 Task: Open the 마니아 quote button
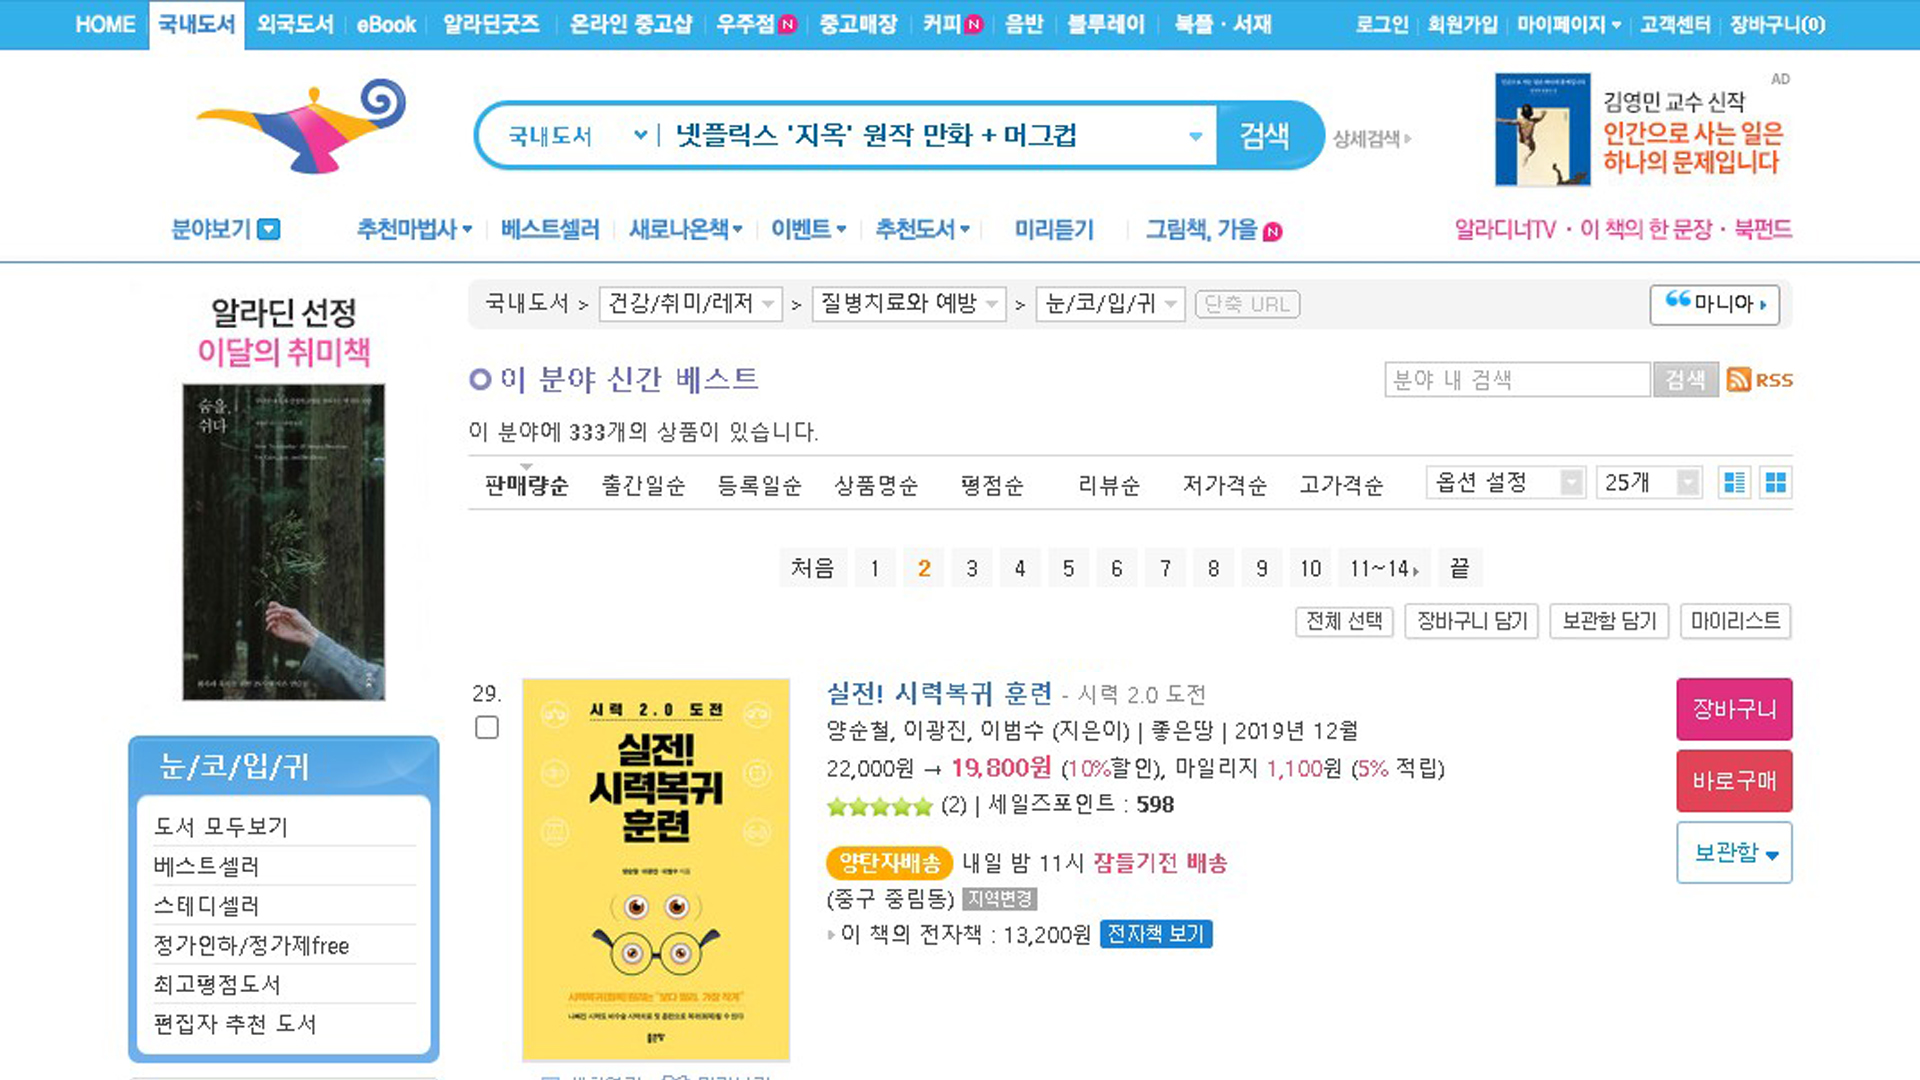tap(1715, 304)
